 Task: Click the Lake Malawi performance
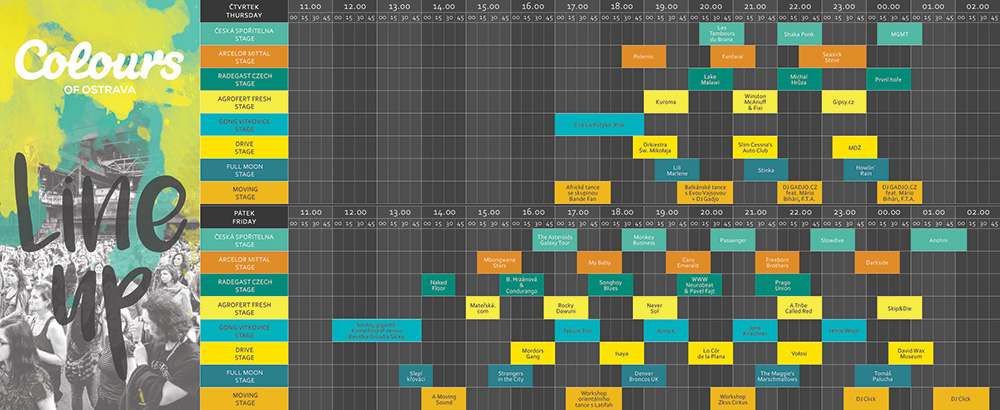[x=710, y=79]
